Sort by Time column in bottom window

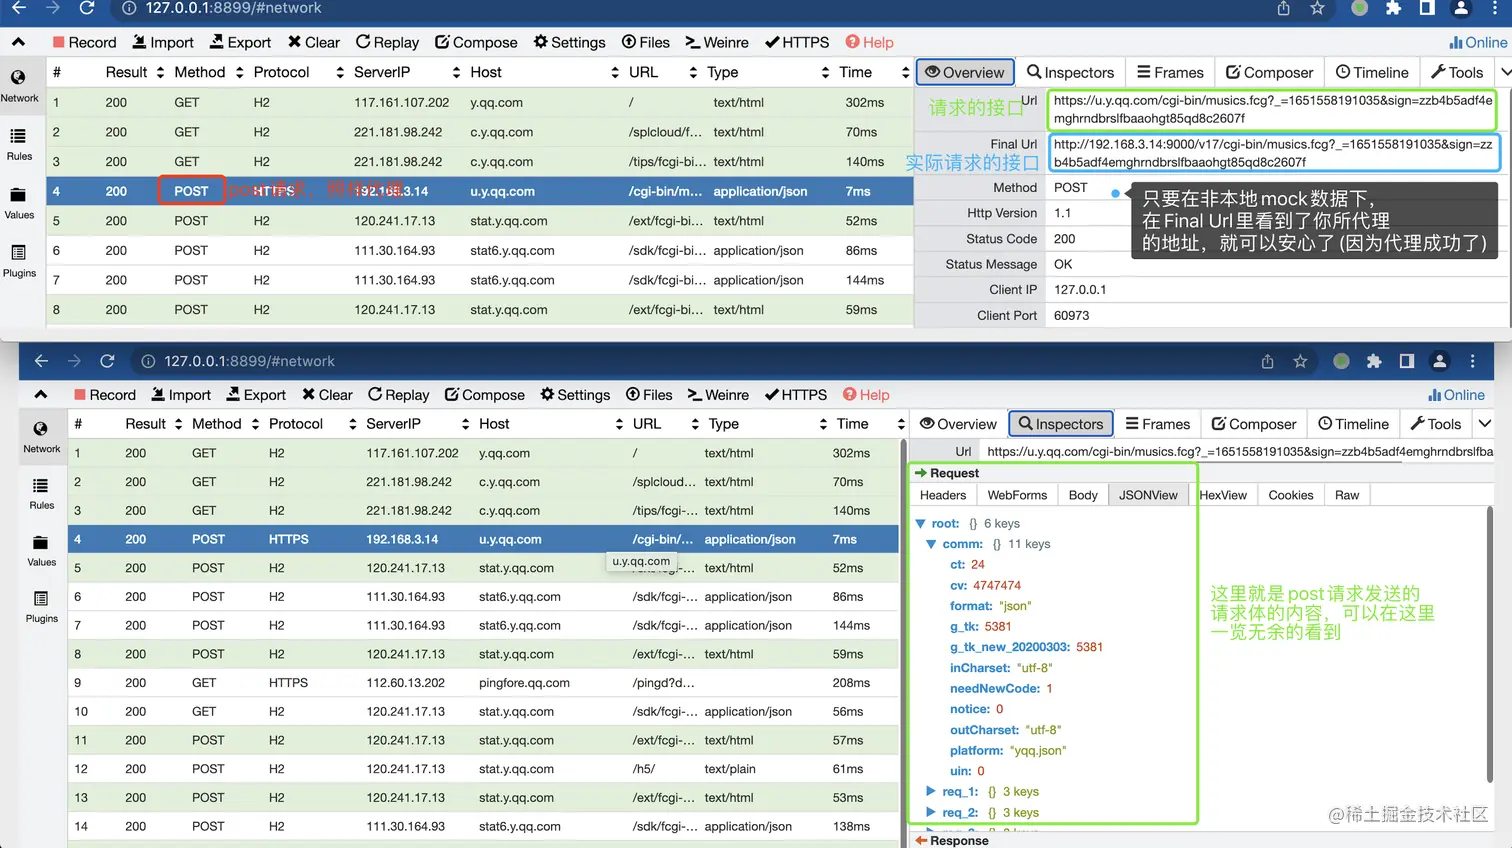(870, 424)
